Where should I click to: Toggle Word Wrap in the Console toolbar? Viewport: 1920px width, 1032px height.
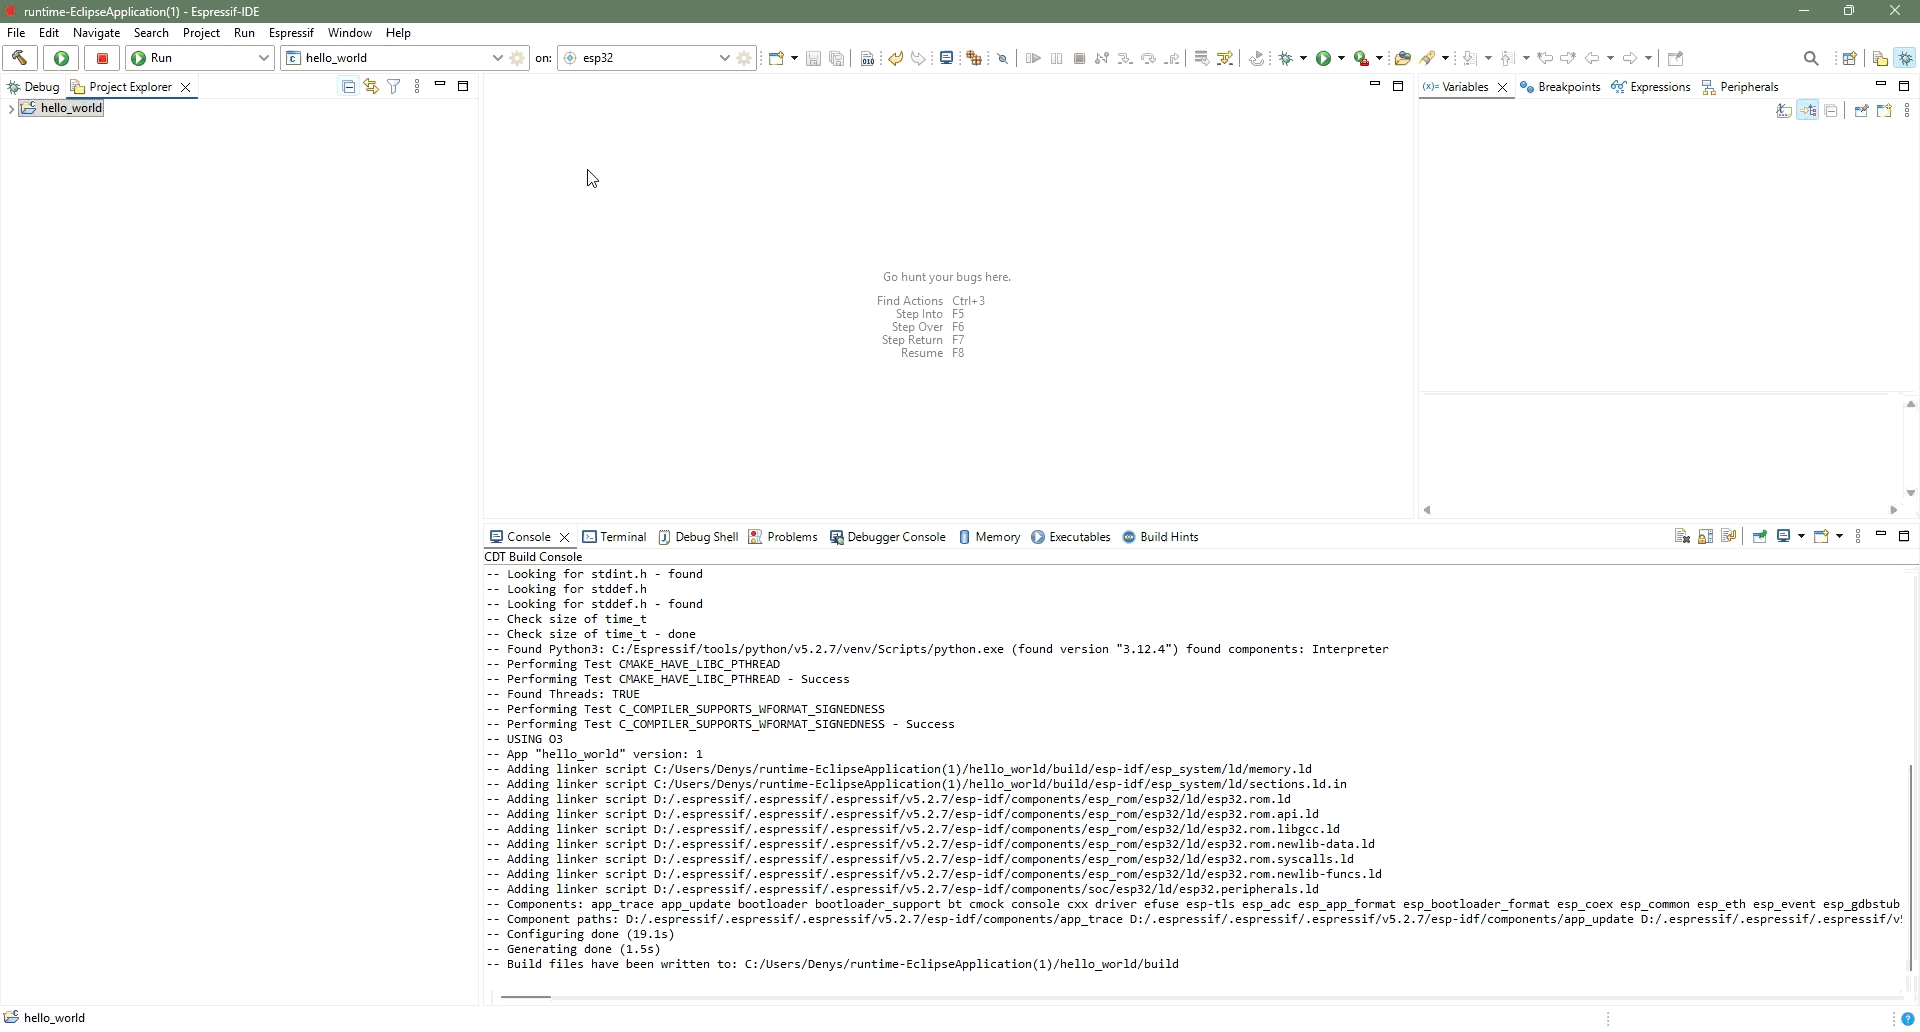click(1728, 537)
